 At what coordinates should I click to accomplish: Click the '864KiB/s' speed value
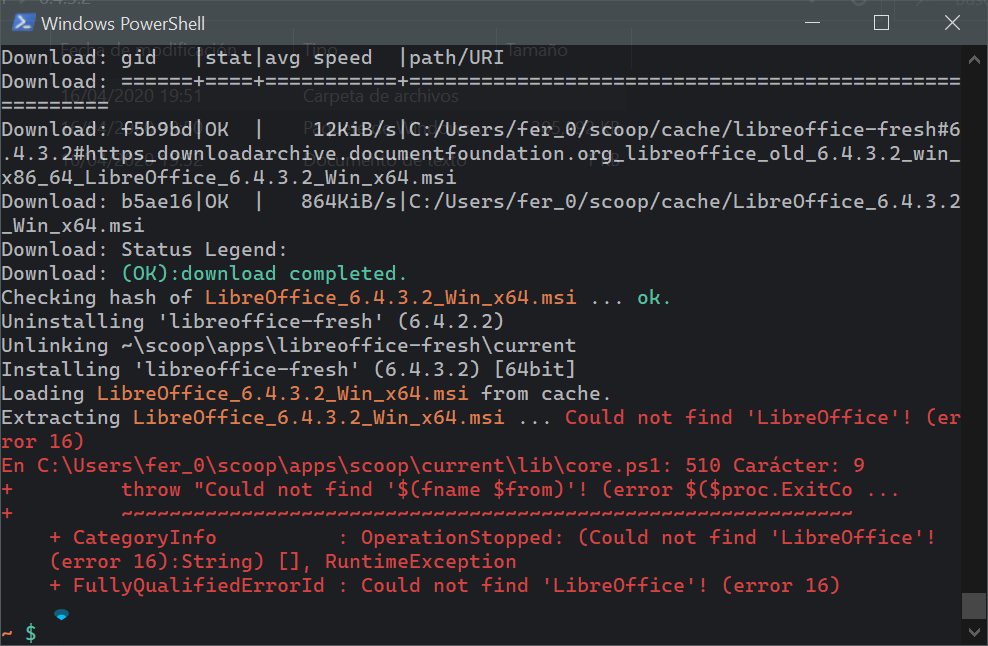click(348, 201)
